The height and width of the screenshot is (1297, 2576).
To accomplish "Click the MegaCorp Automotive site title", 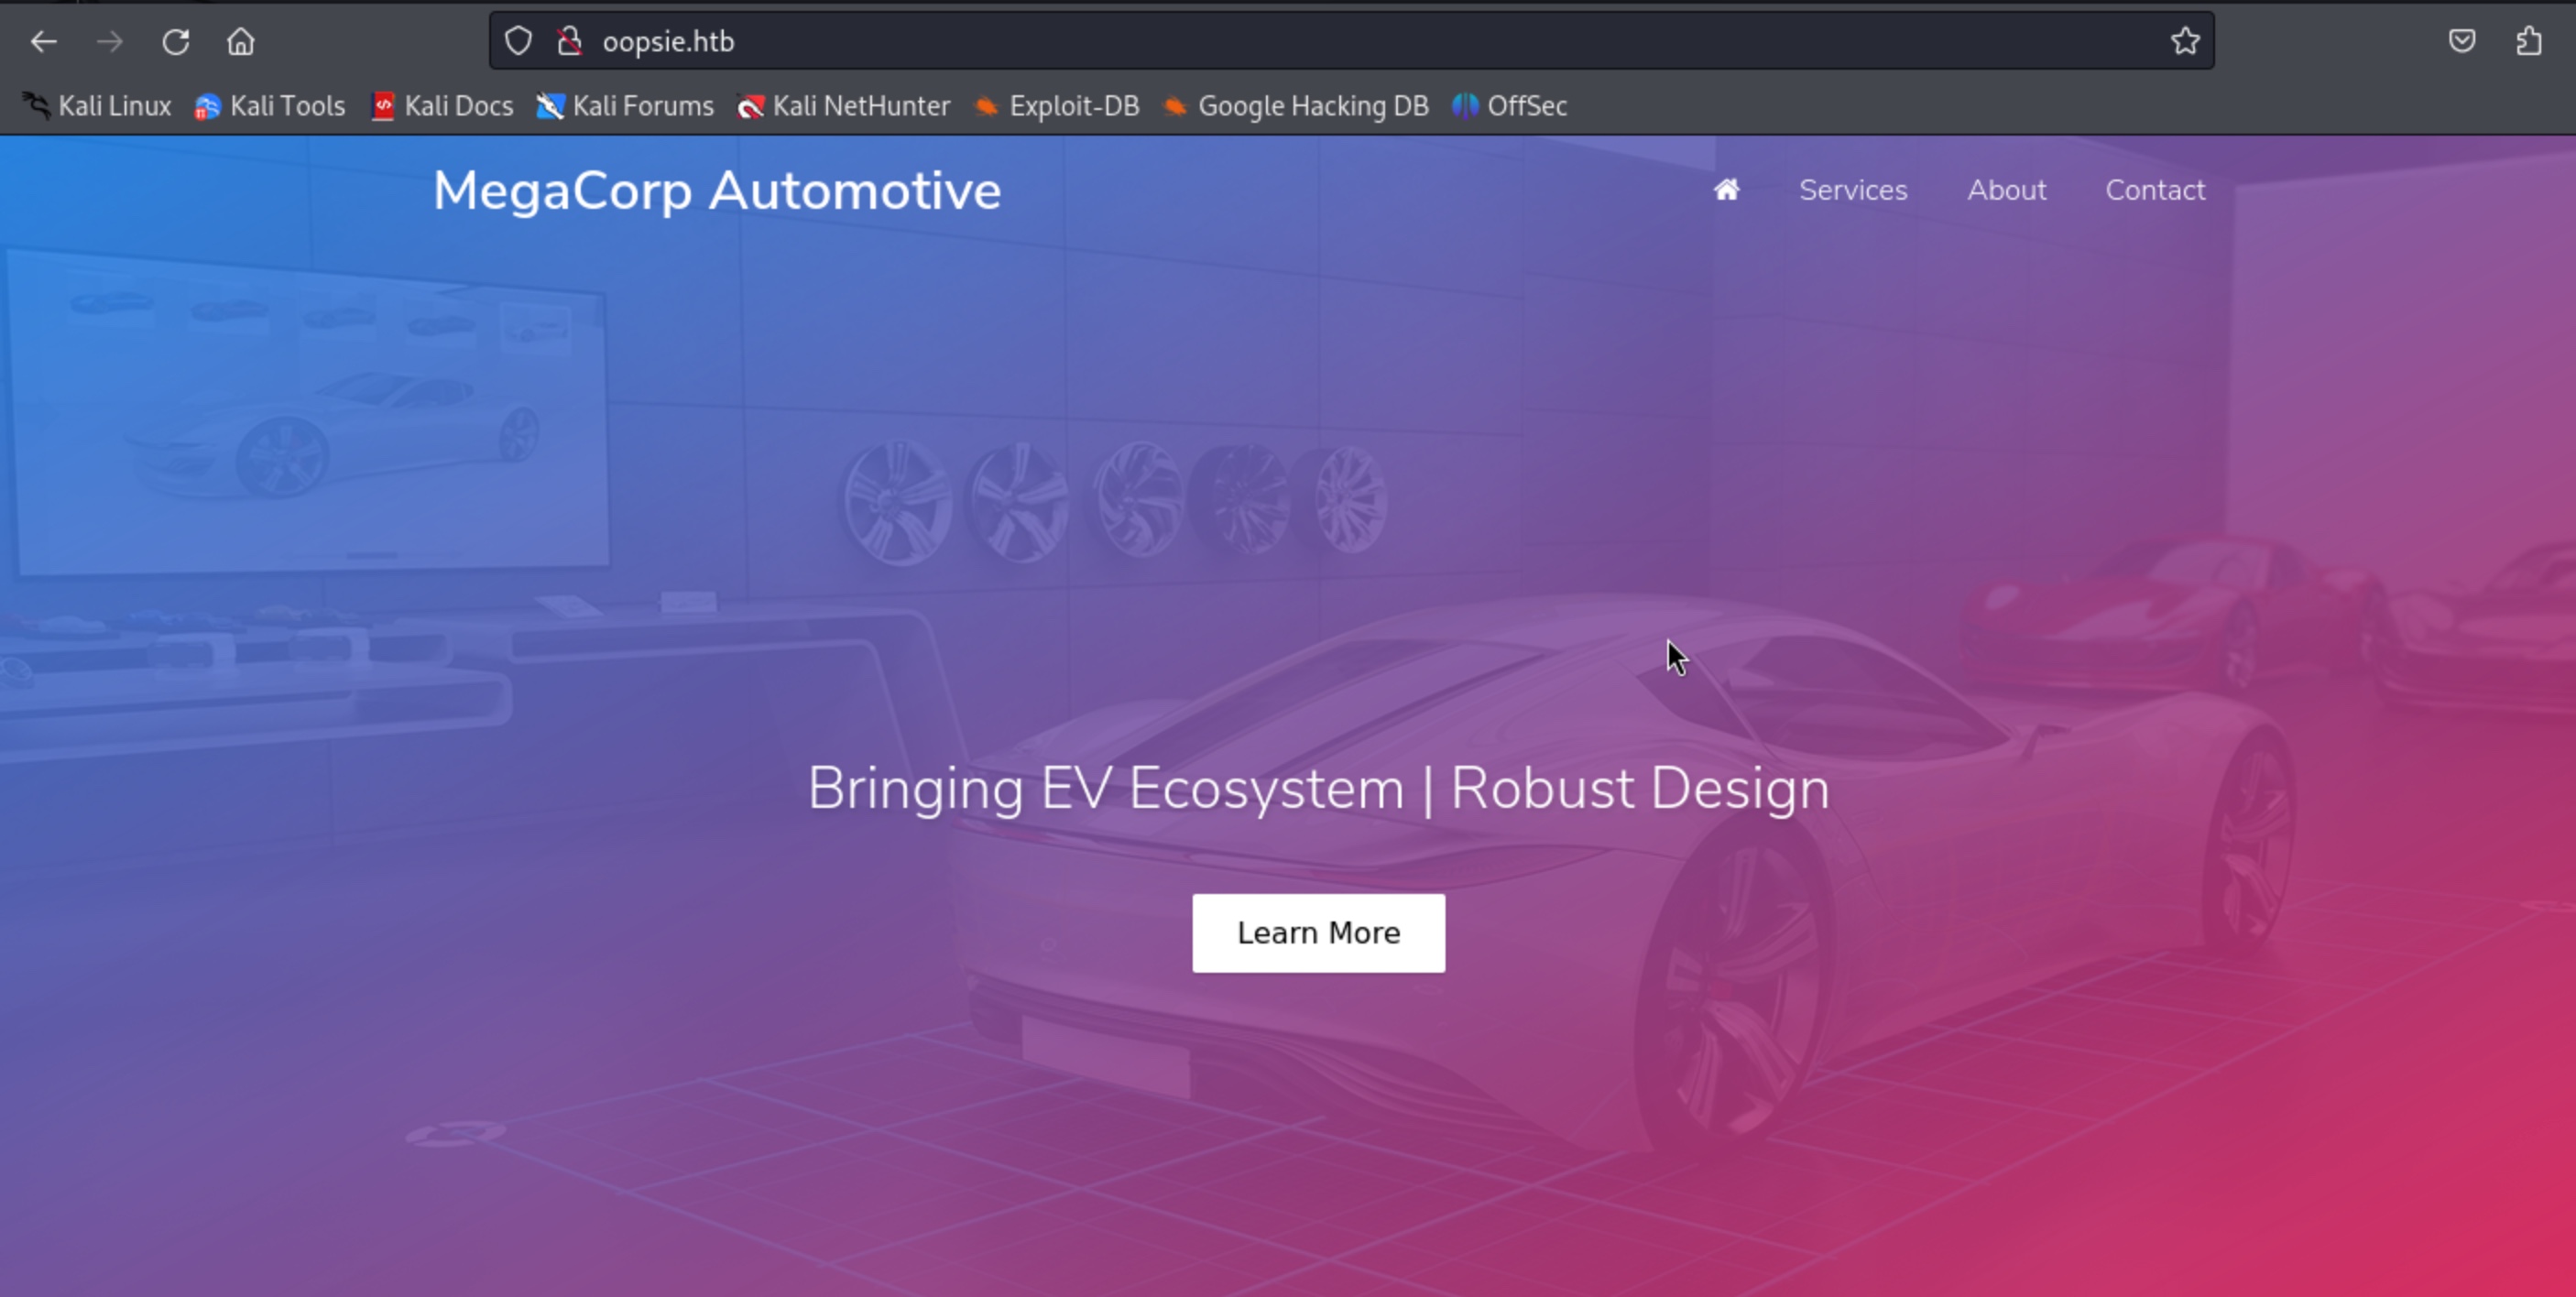I will tap(716, 190).
